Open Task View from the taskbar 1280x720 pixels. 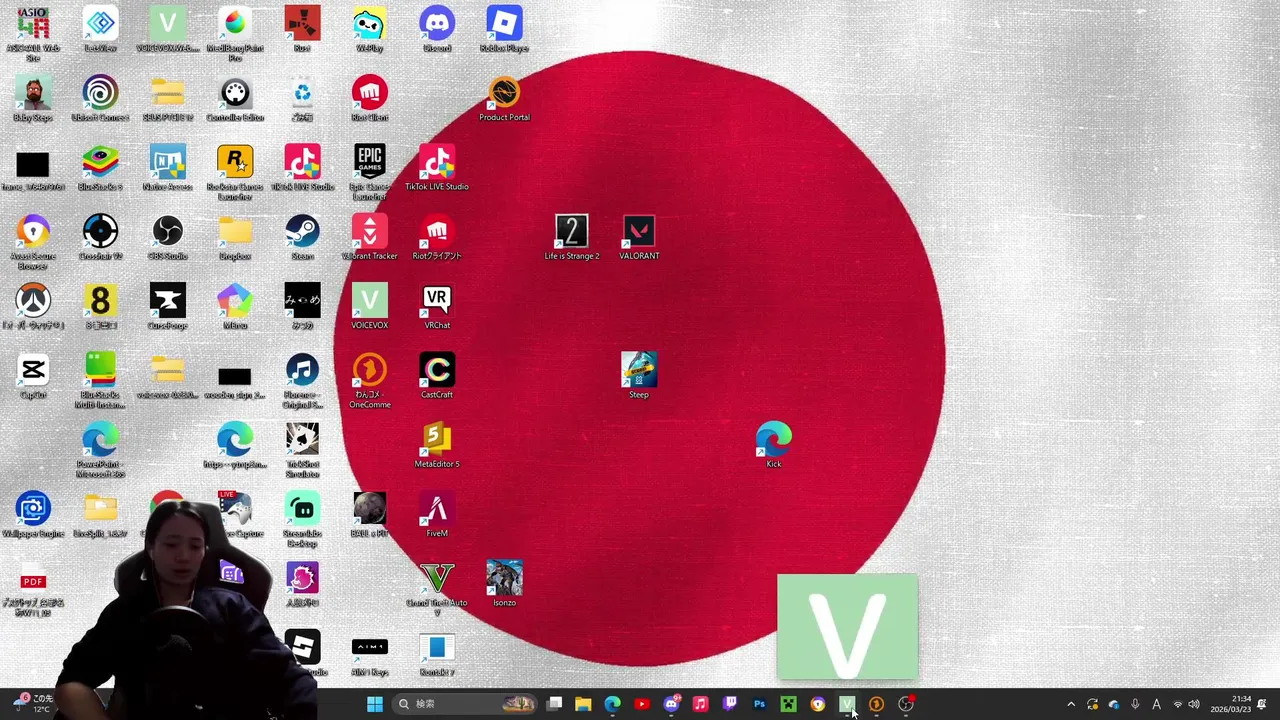(554, 704)
